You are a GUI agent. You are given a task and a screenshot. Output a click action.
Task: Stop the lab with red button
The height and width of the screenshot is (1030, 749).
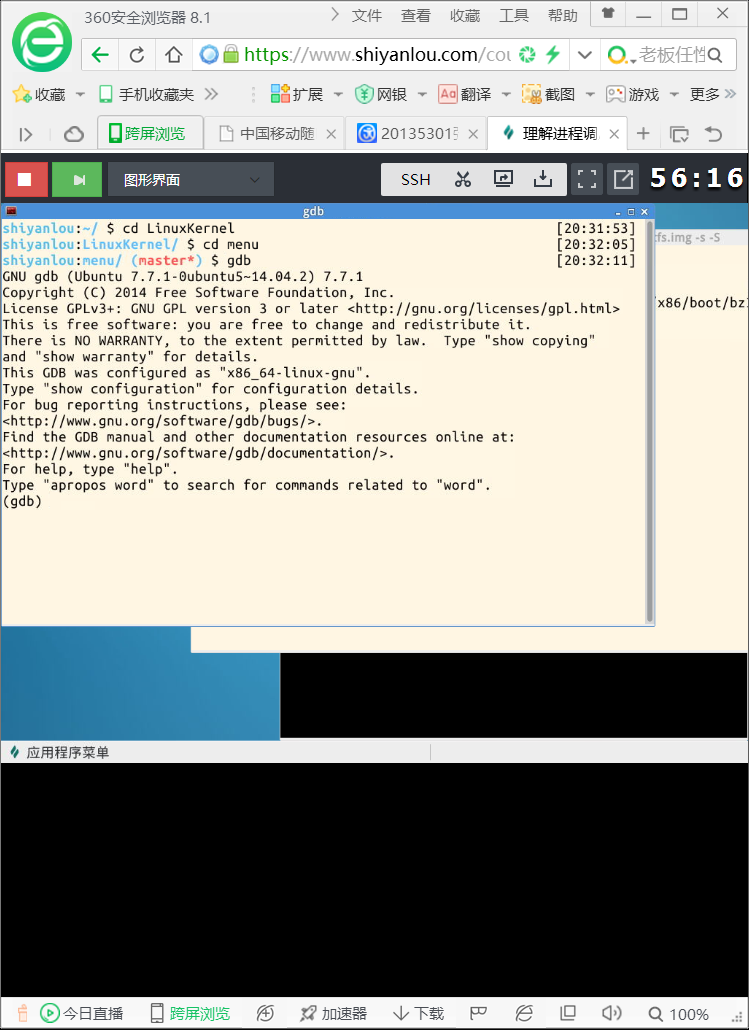(x=26, y=179)
